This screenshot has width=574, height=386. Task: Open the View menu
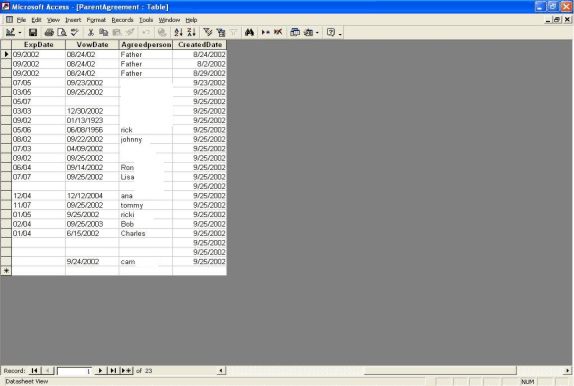(53, 20)
